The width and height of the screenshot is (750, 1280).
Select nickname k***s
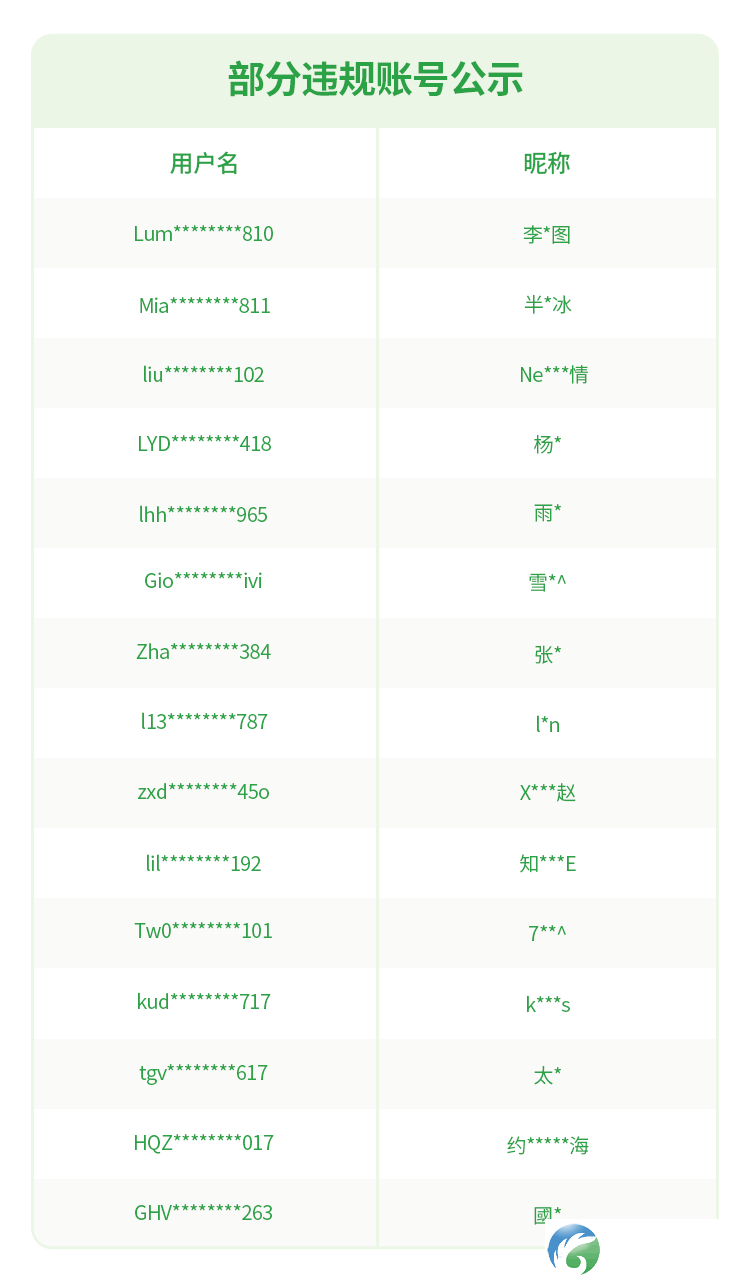point(547,1004)
